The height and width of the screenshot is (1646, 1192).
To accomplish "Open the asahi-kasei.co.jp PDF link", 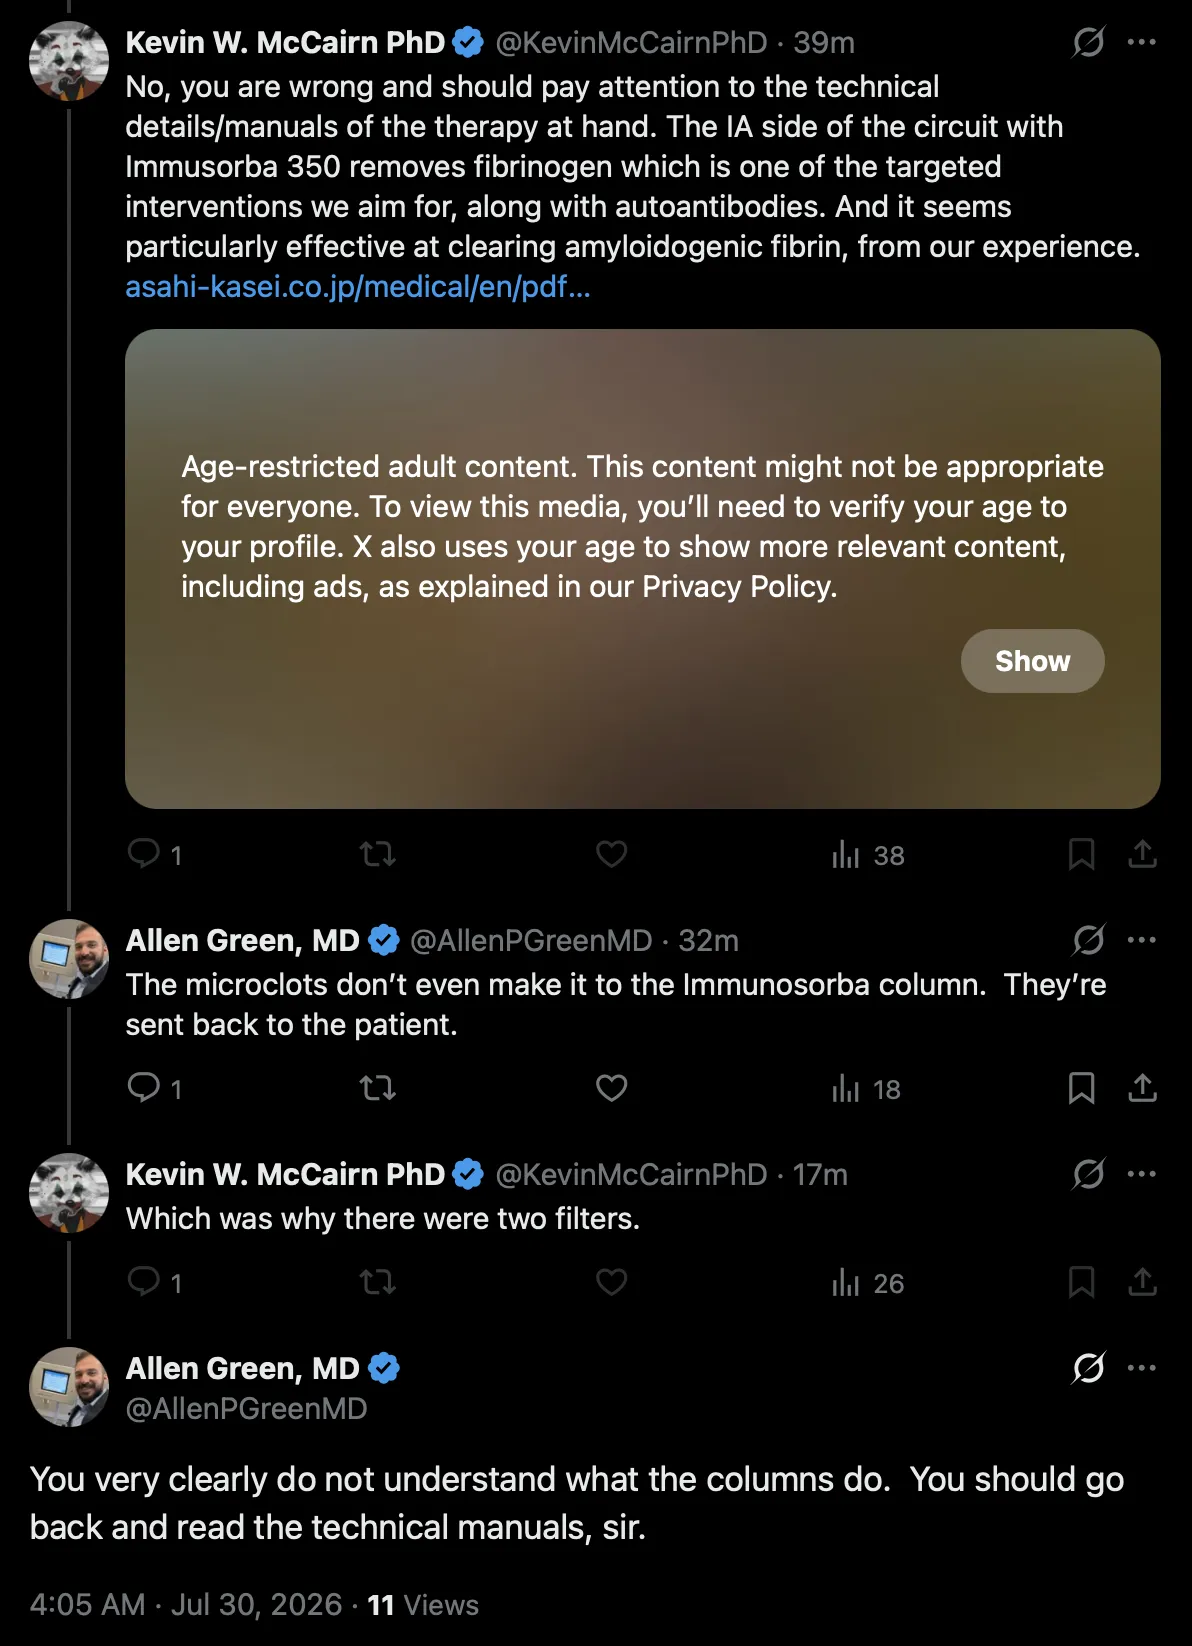I will click(358, 287).
